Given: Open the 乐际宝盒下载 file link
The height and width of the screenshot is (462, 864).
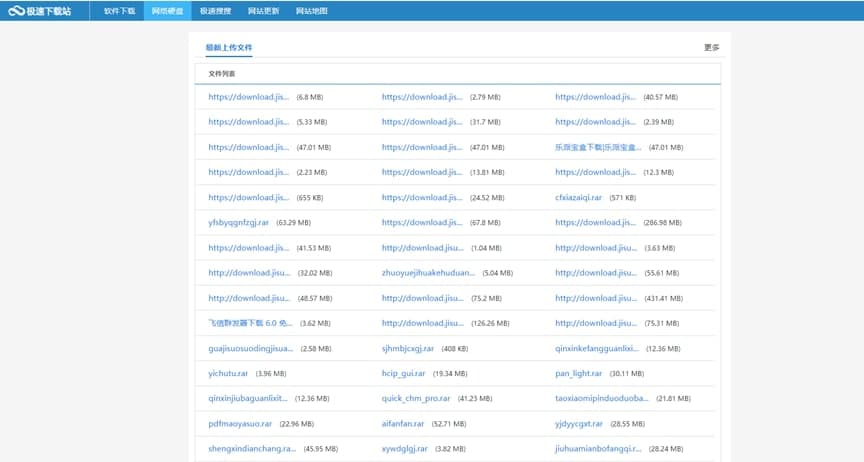Looking at the screenshot, I should point(596,147).
